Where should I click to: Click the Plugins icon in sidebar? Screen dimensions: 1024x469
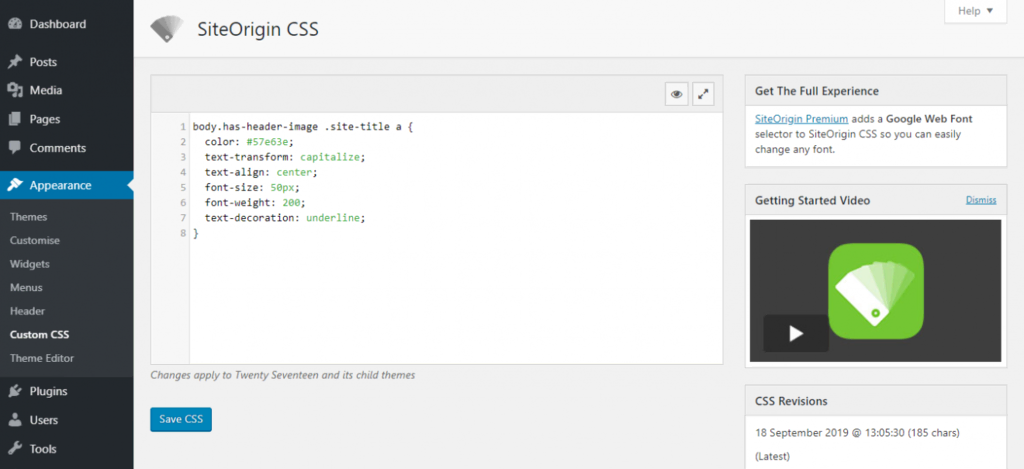point(15,391)
